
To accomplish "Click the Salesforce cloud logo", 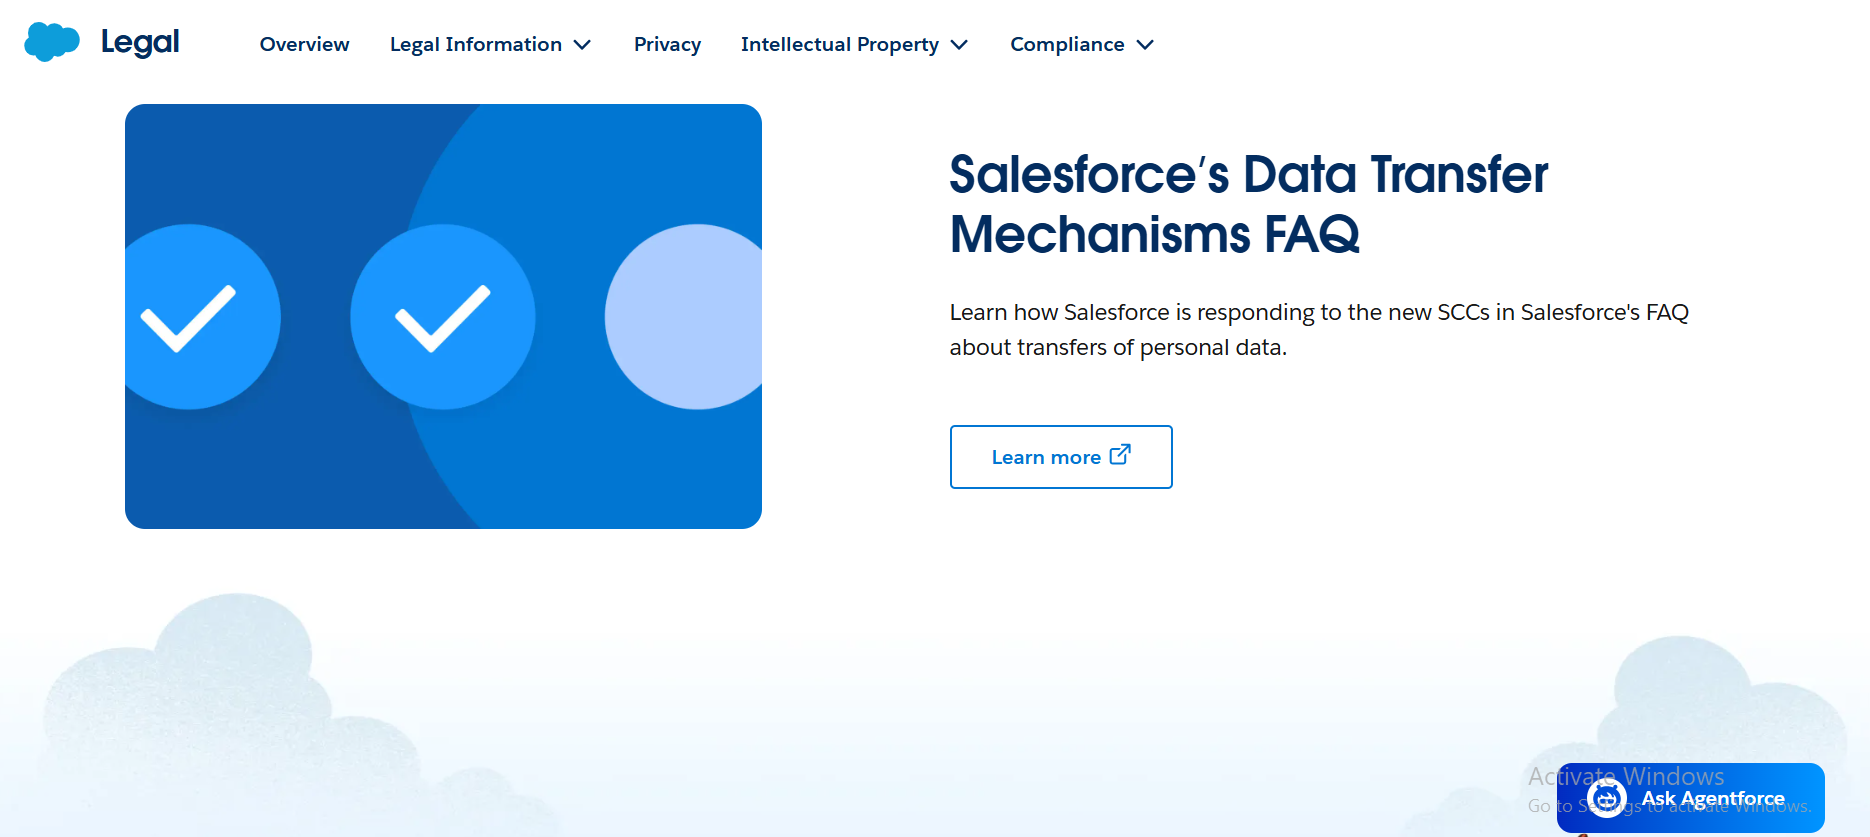I will point(51,42).
